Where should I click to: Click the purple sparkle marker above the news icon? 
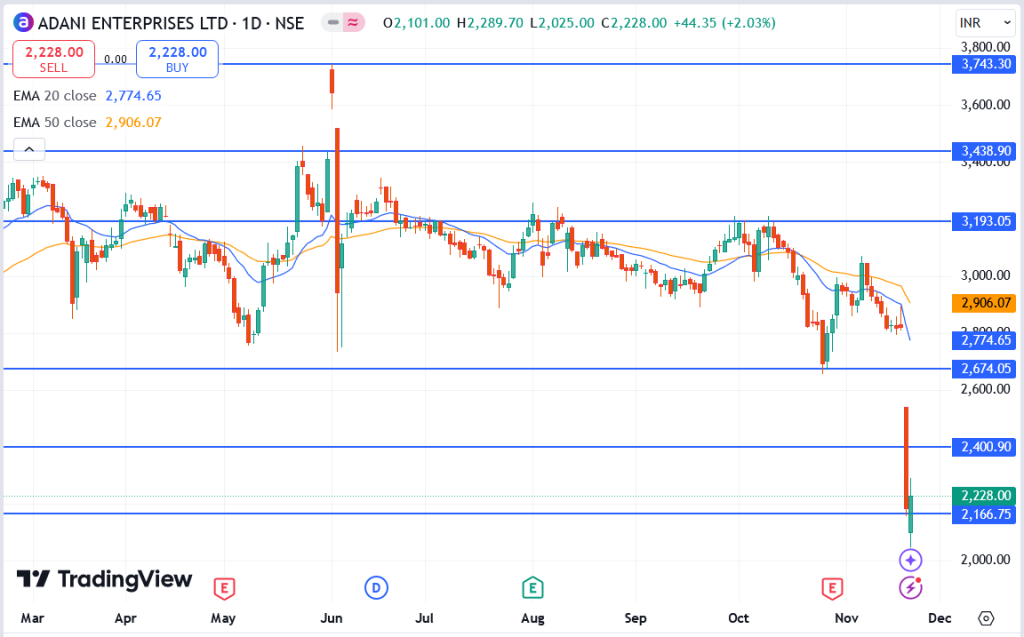pos(910,560)
